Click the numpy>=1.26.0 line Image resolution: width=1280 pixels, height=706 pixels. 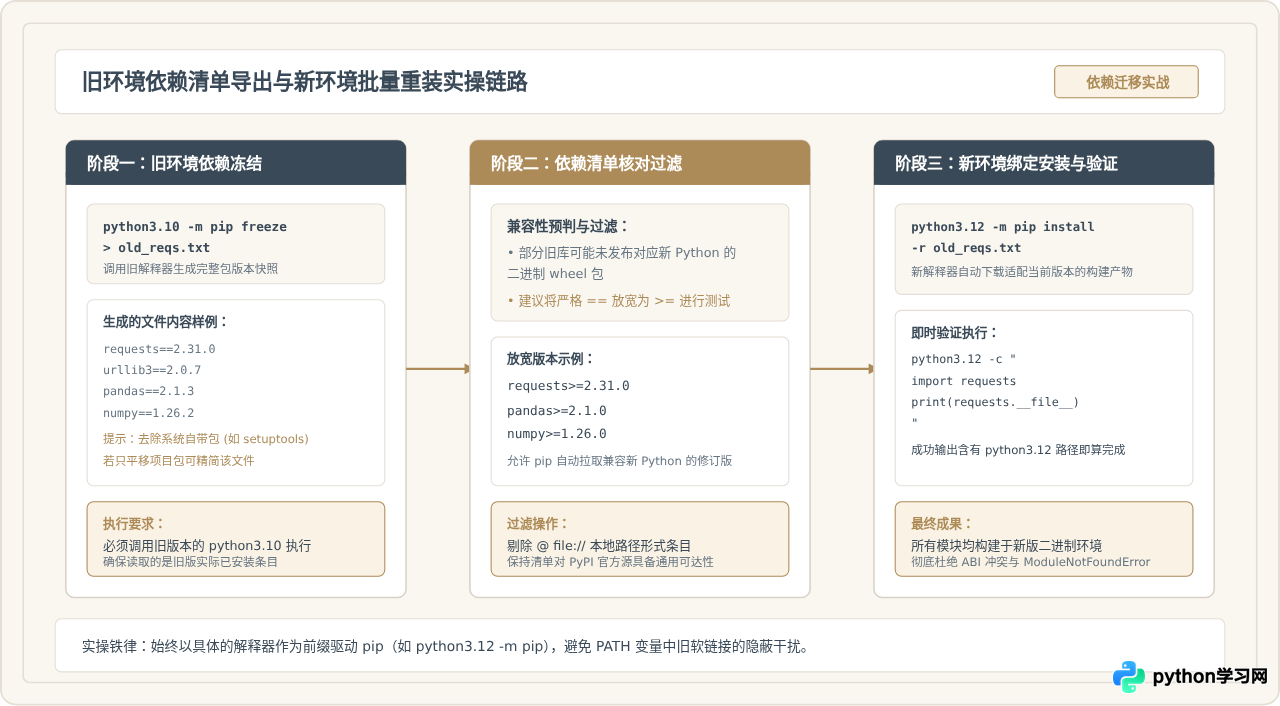pyautogui.click(x=557, y=434)
